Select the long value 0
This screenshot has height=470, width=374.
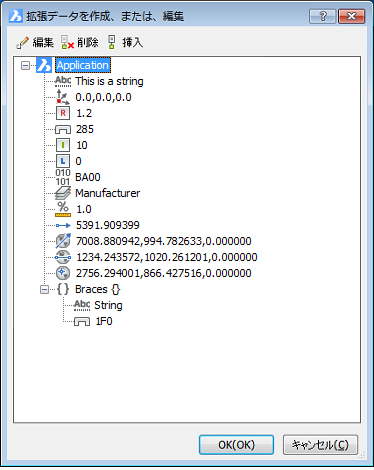[78, 161]
